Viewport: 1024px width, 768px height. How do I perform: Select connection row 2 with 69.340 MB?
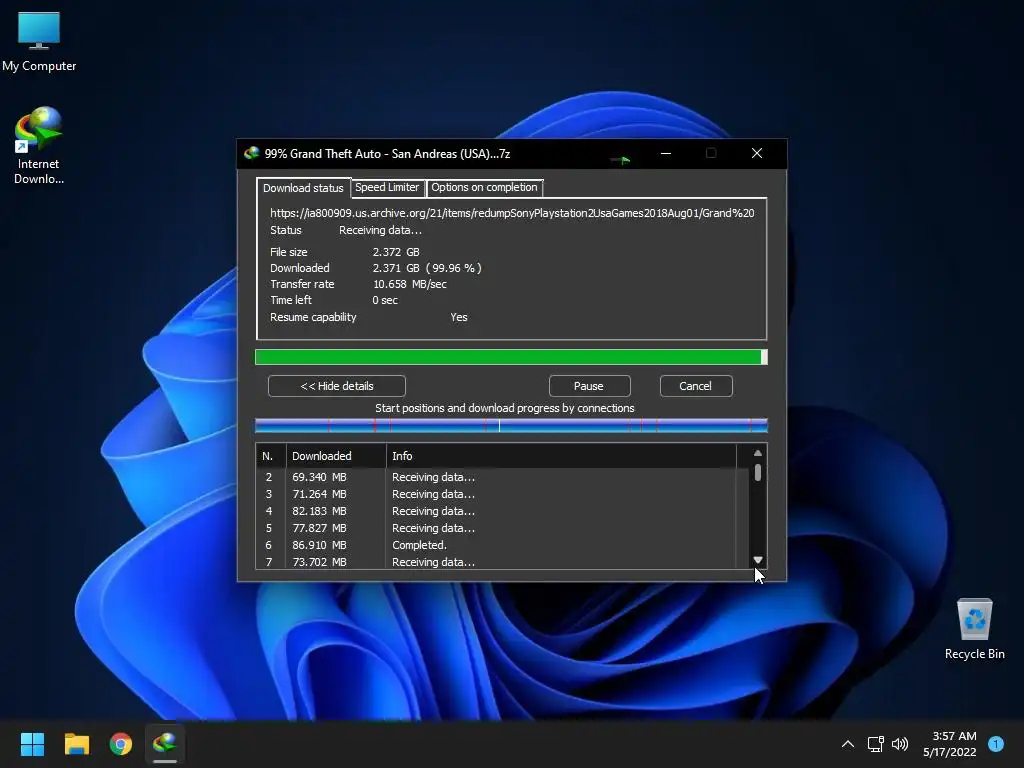[502, 477]
